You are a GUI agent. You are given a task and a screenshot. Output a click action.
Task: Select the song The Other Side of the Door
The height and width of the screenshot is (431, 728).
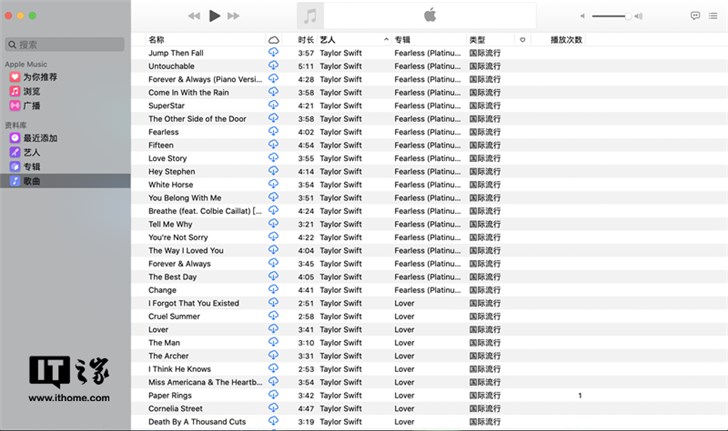coord(197,119)
